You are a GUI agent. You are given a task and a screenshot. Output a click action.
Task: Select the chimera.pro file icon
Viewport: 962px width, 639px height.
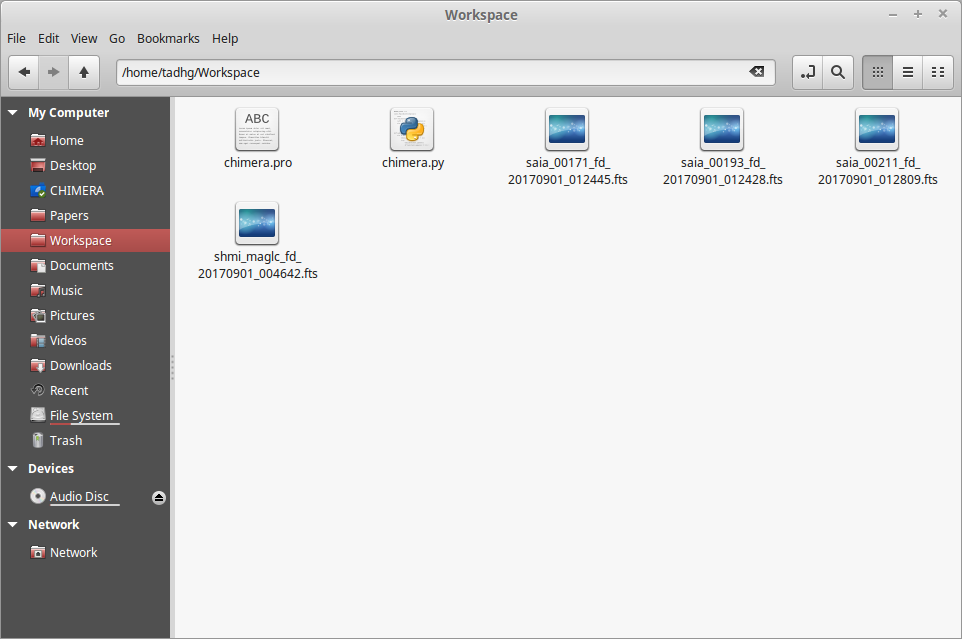pyautogui.click(x=257, y=129)
